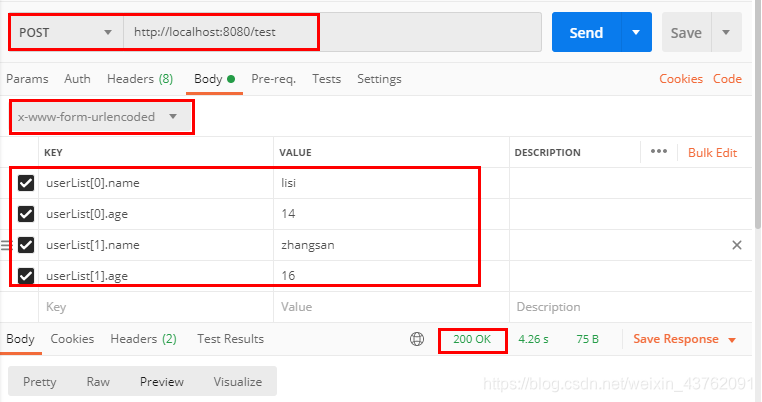Switch to Bulk Edit mode
Viewport: 762px width, 402px height.
point(712,153)
